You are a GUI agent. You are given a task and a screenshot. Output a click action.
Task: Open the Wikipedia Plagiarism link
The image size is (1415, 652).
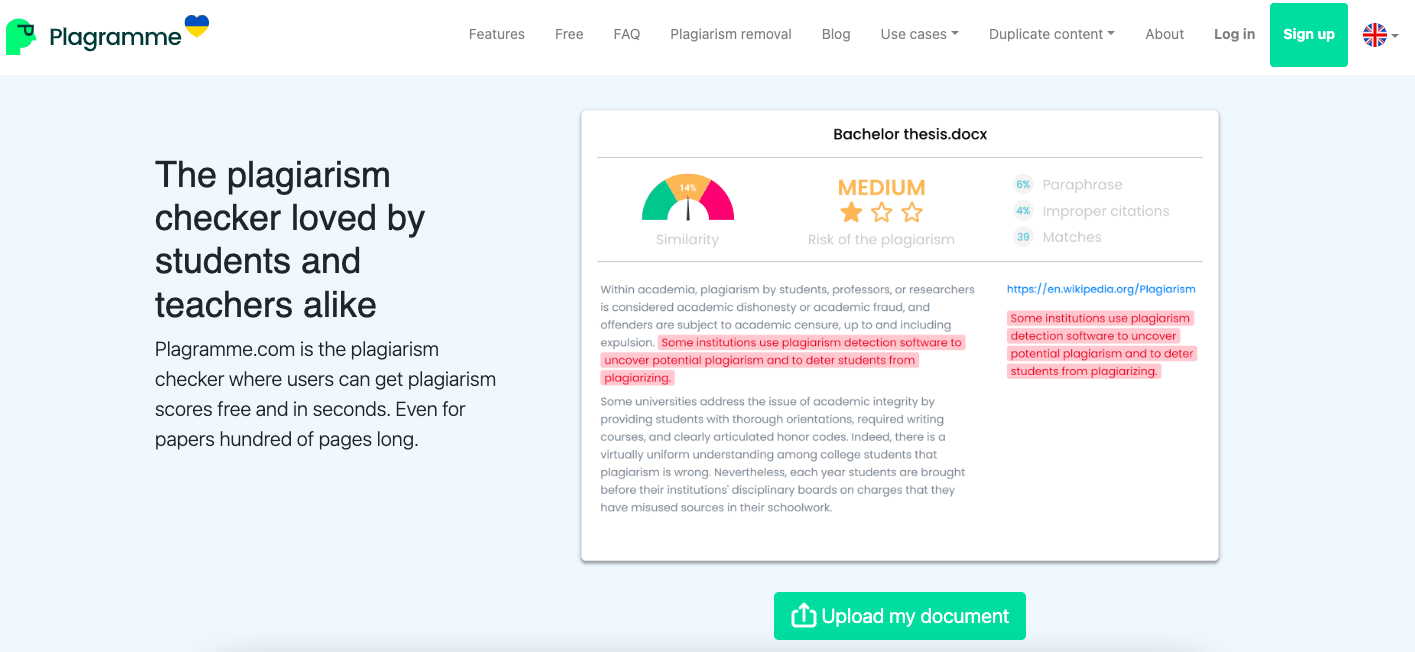pos(1101,289)
